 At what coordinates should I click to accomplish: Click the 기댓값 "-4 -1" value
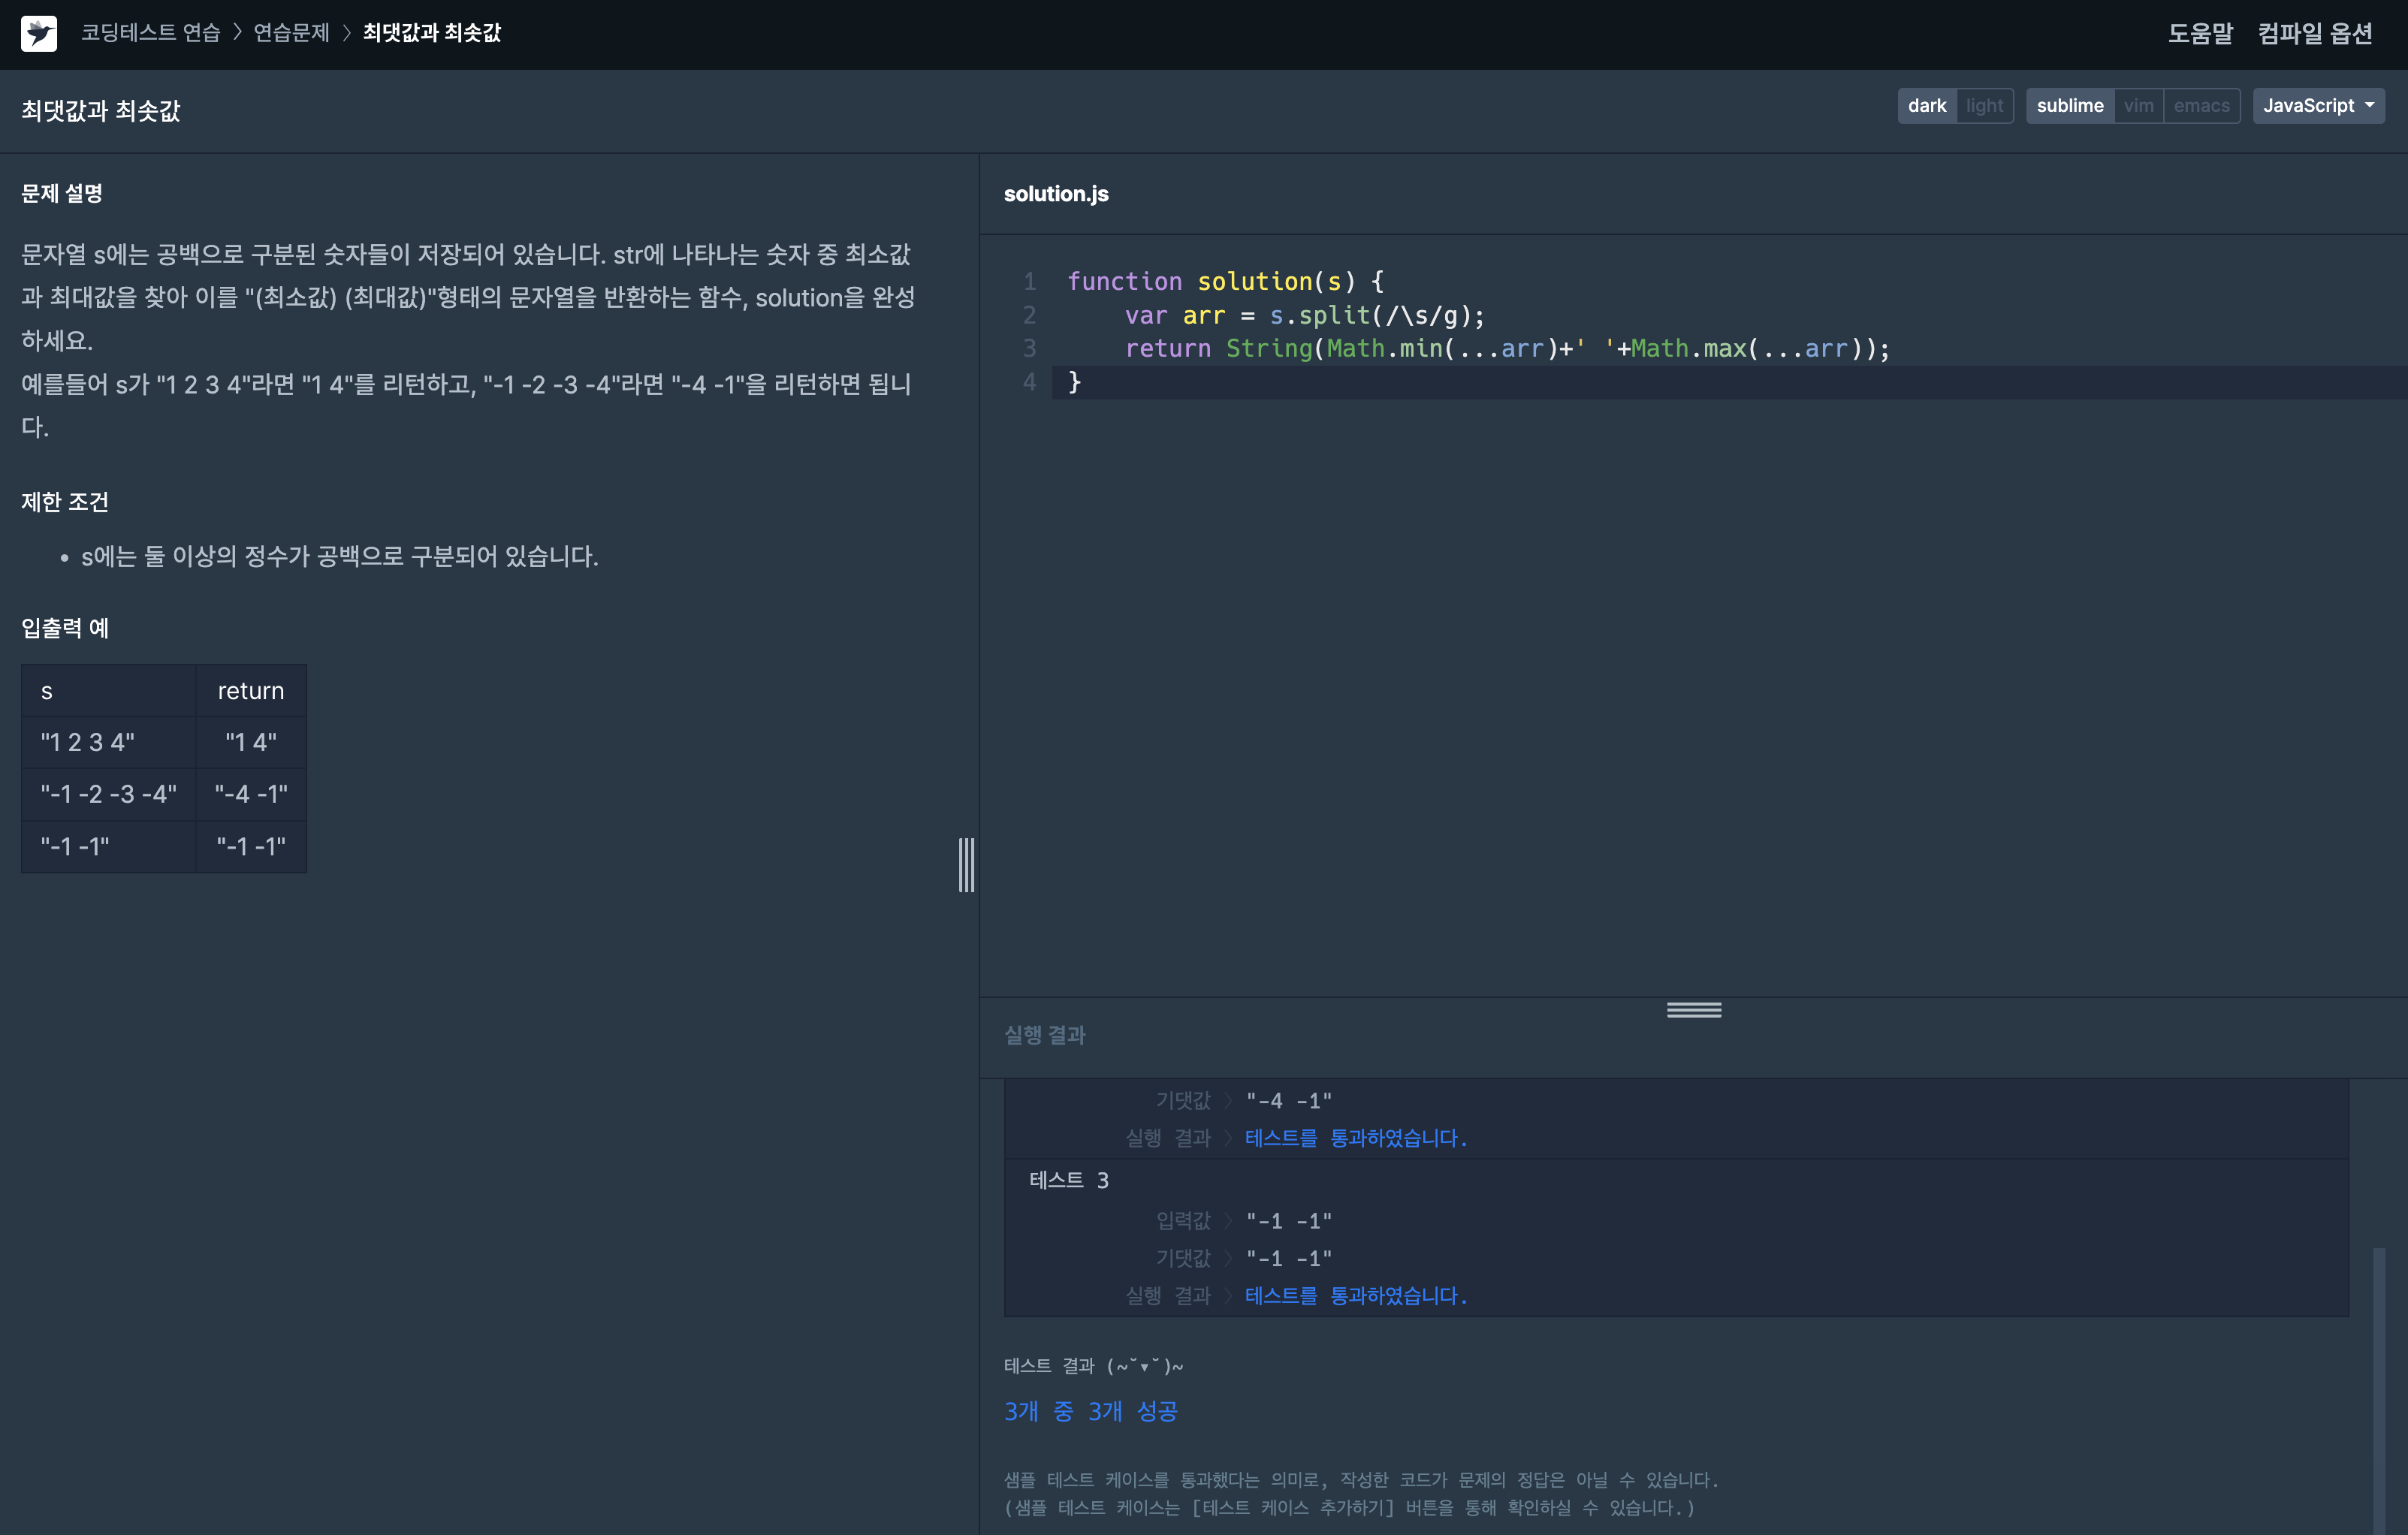pos(1289,1101)
